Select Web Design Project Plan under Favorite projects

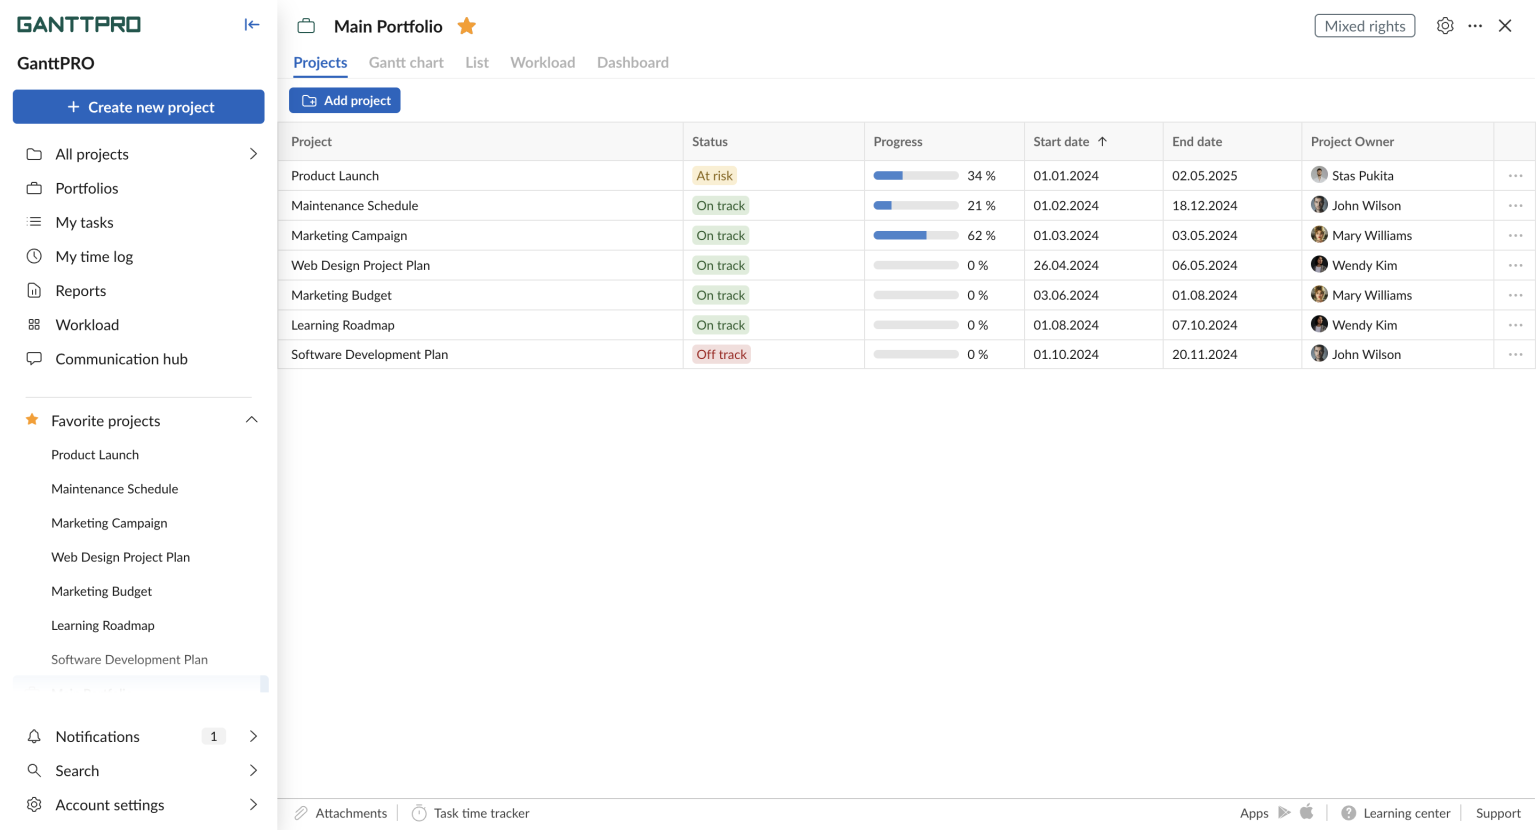[120, 557]
